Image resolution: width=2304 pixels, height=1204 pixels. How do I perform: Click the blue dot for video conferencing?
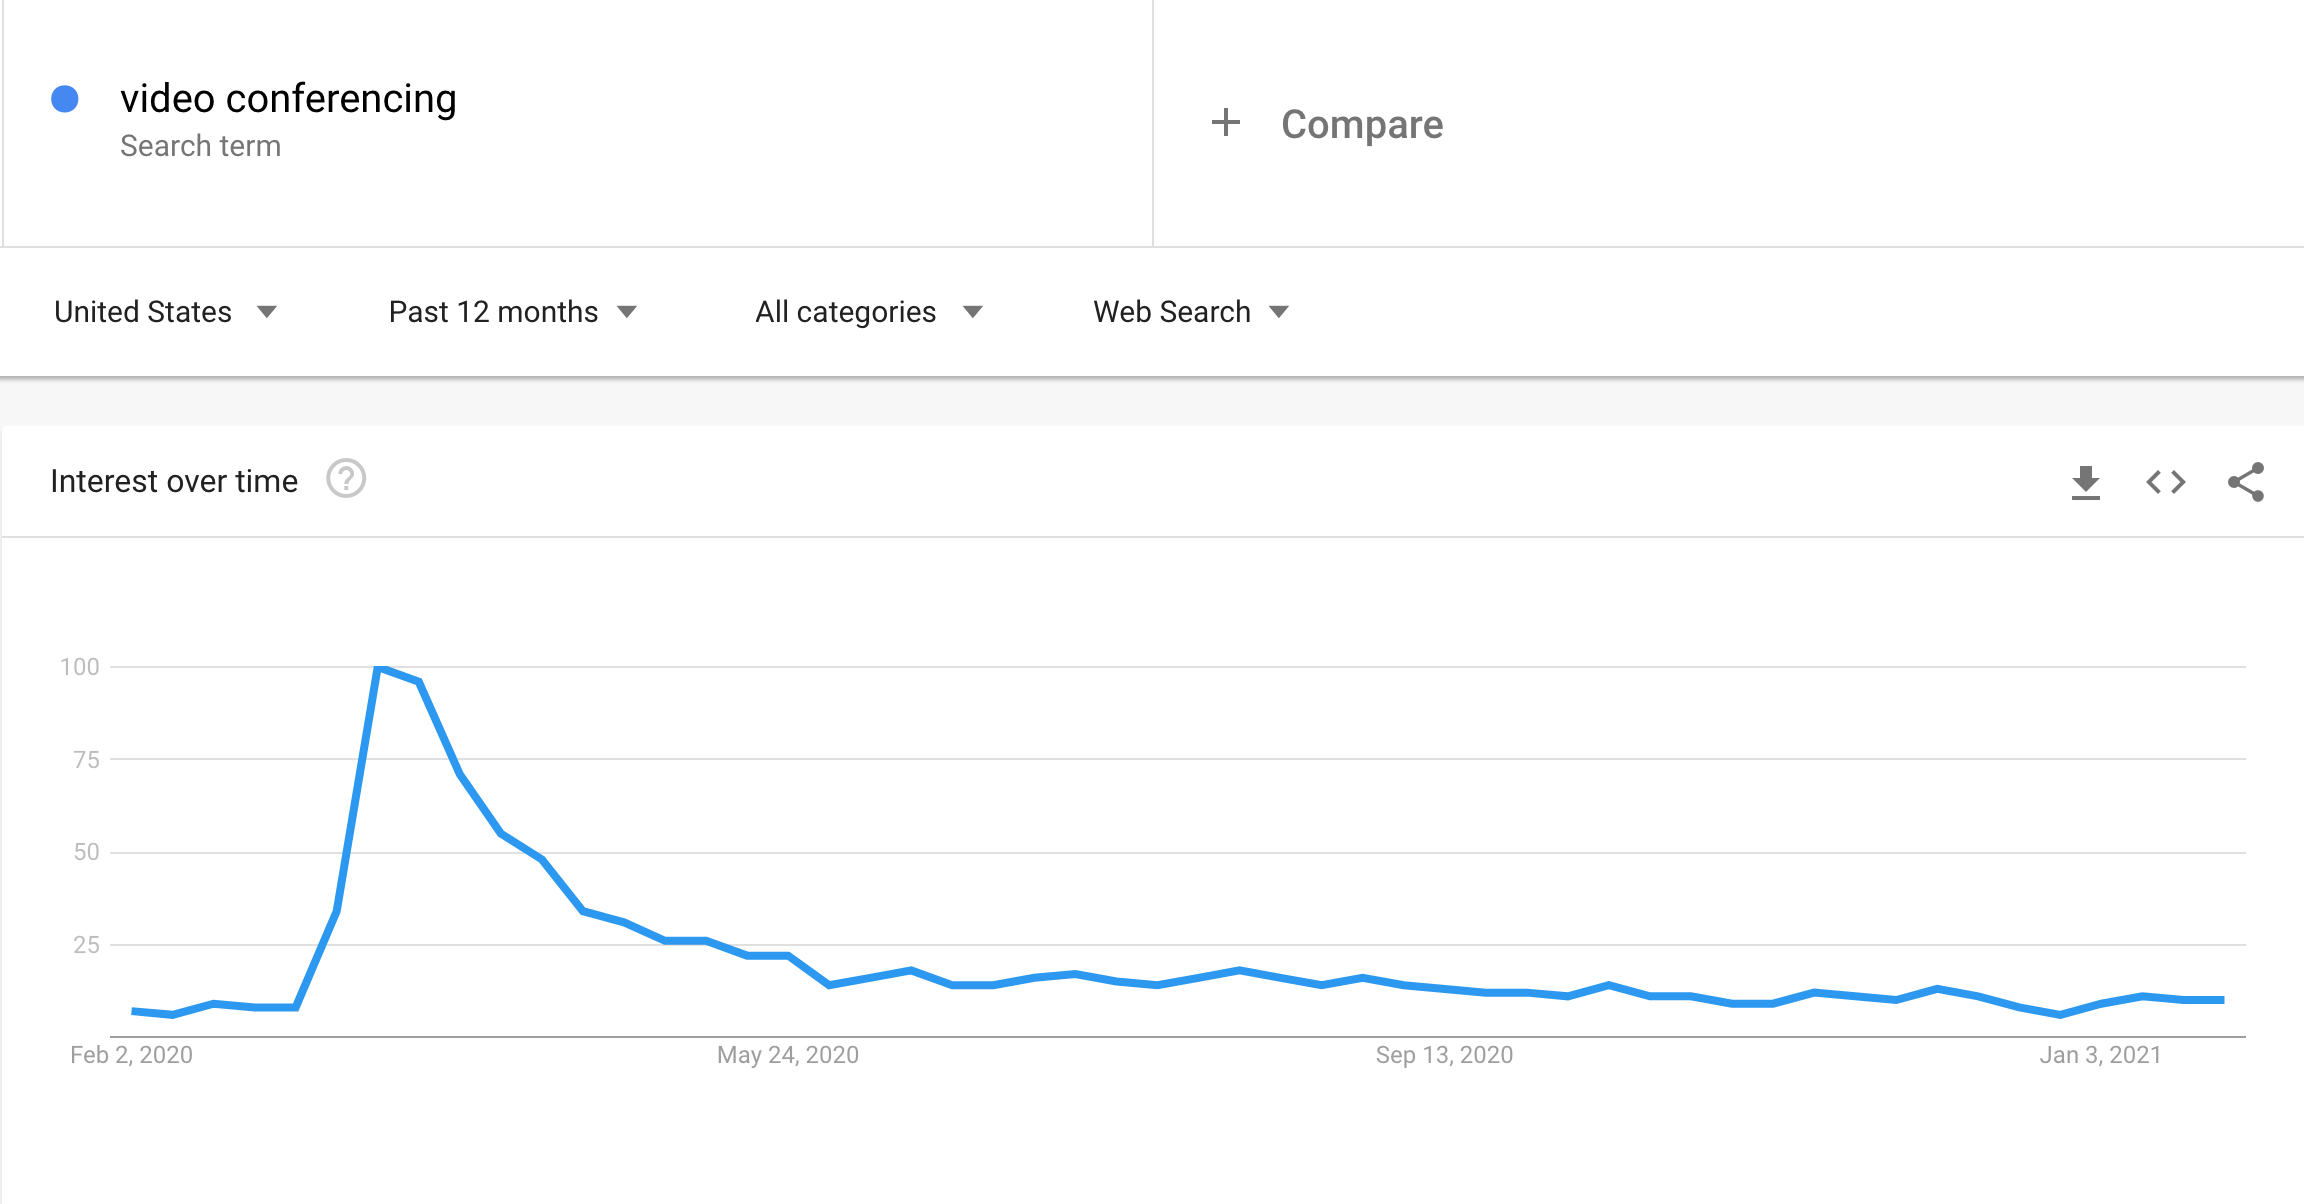coord(65,99)
